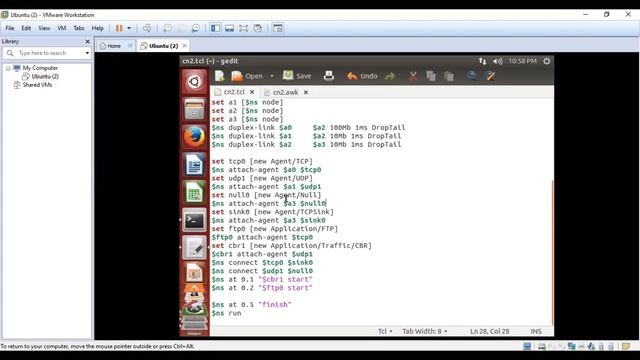Undo the last edit in gedit
Image resolution: width=640 pixels, height=360 pixels.
point(362,76)
